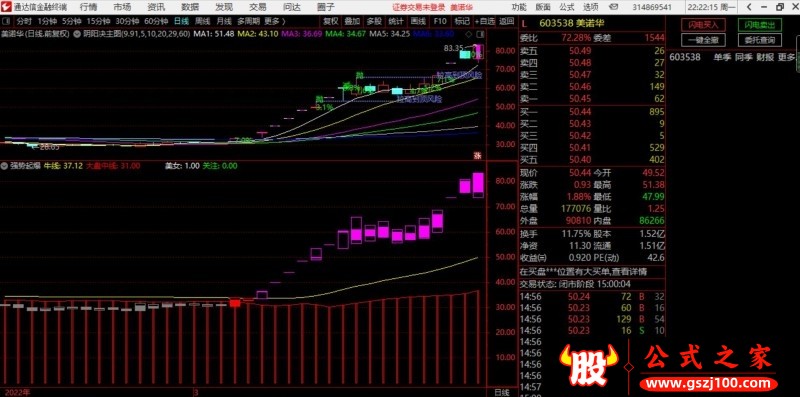Click the 多股 multi-stock button
The image size is (800, 397).
coord(374,21)
